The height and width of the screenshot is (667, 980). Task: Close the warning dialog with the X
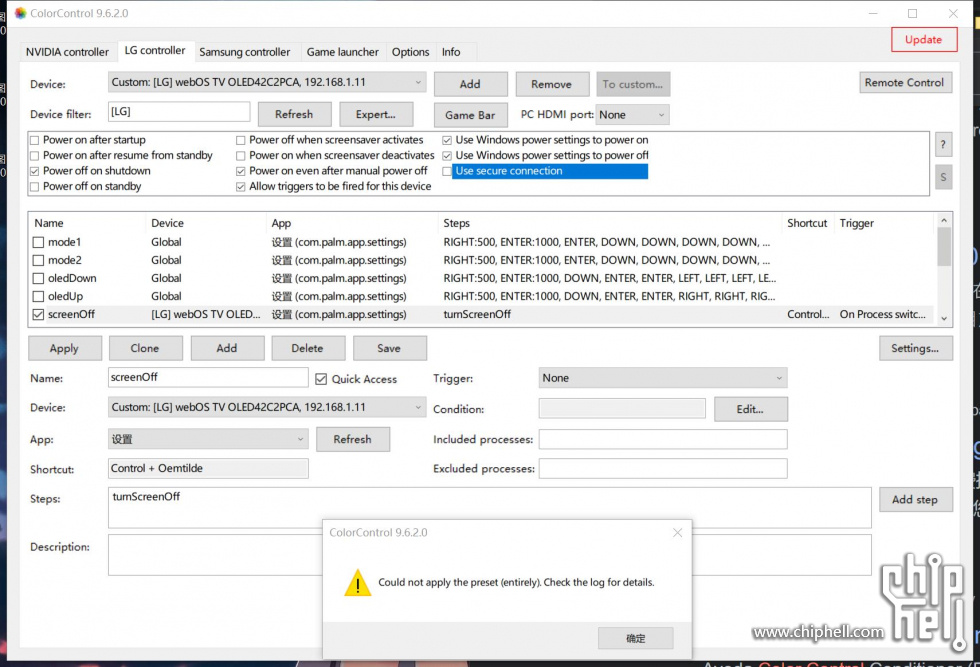coord(678,533)
